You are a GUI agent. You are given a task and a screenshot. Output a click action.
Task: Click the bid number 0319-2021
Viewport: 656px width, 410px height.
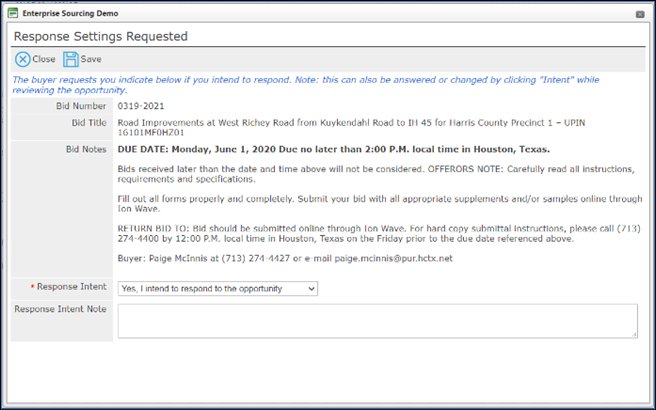pyautogui.click(x=141, y=106)
